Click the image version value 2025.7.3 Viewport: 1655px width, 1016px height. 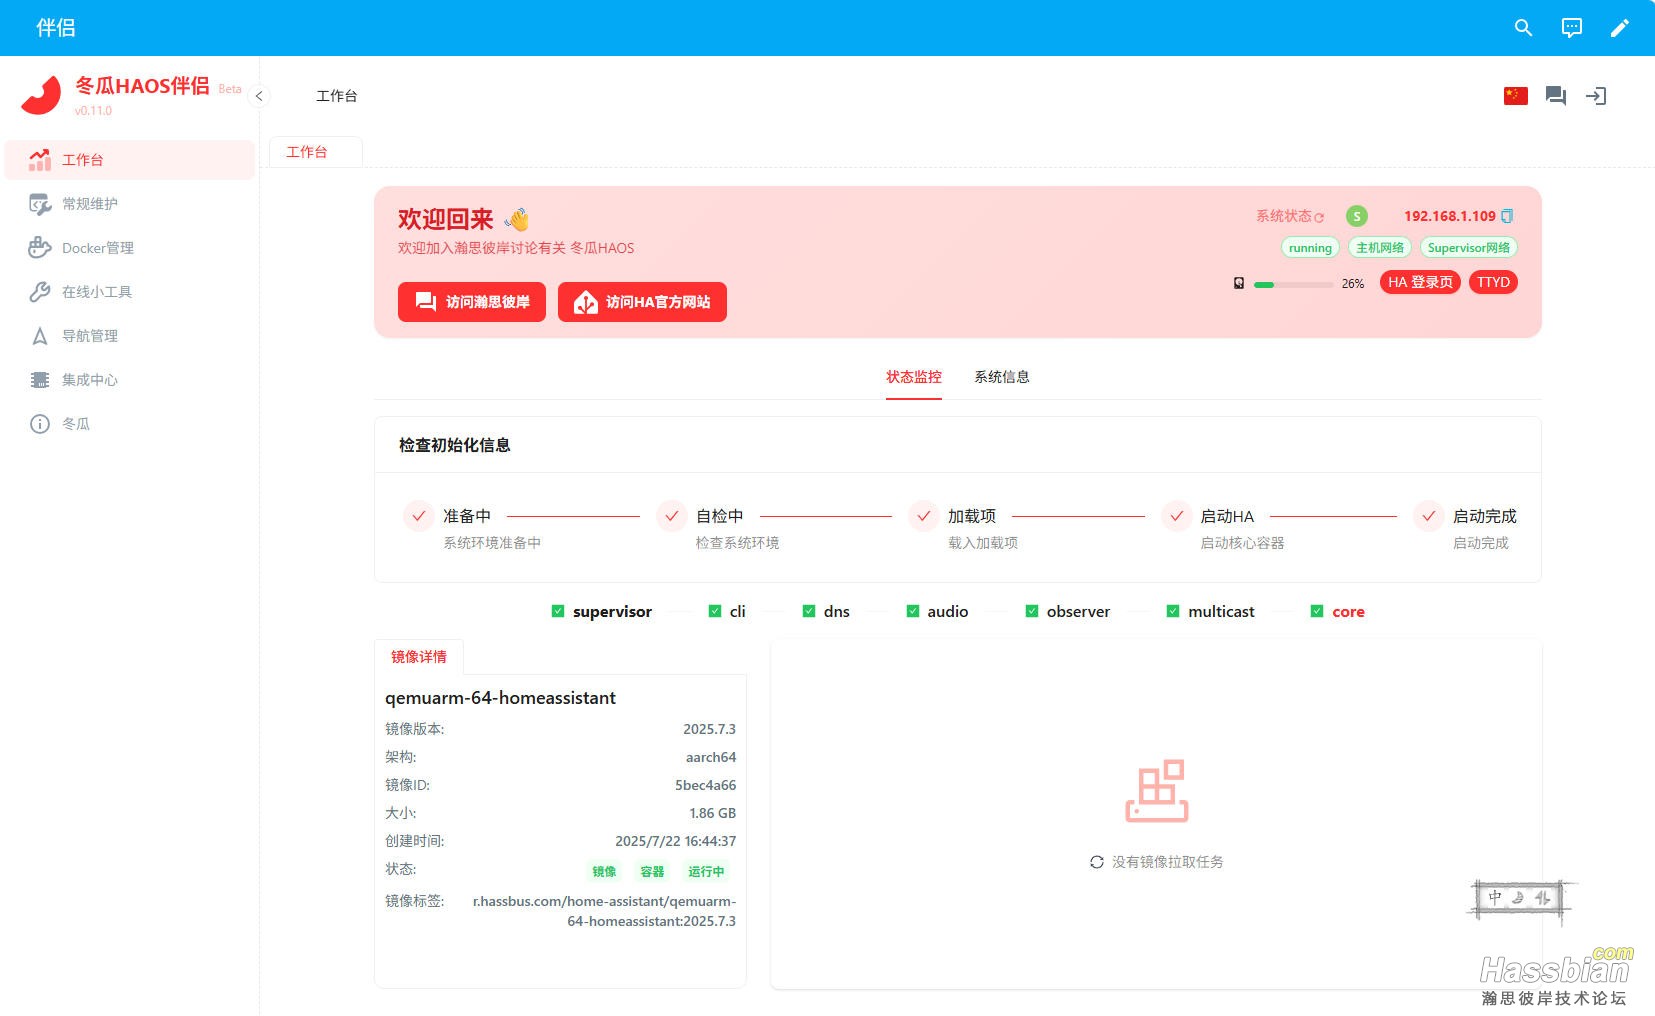coord(709,729)
